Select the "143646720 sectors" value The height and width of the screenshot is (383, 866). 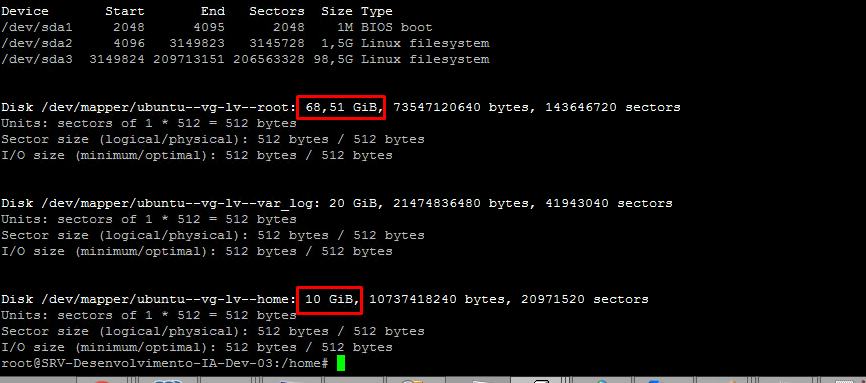[613, 107]
